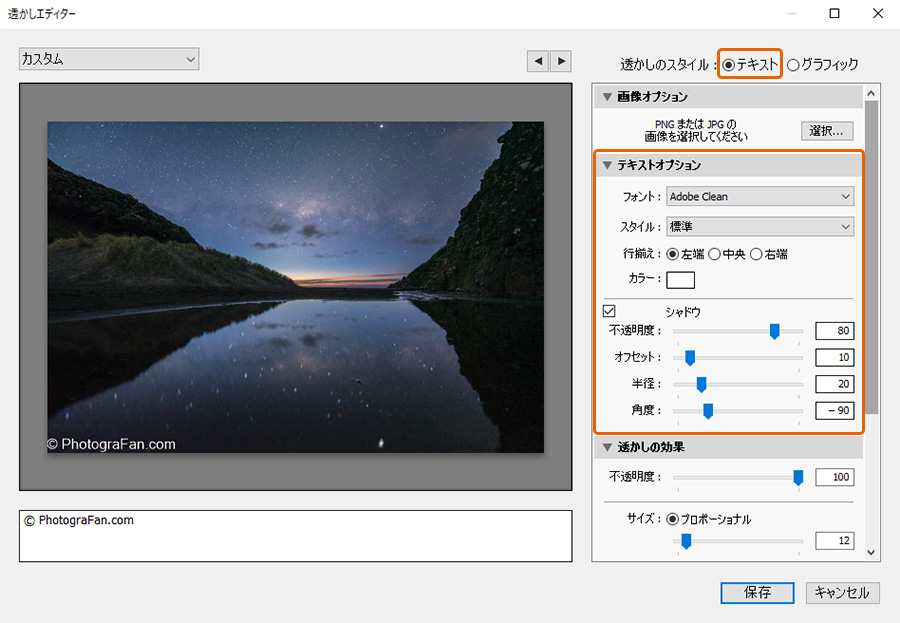Click the 半径 field showing 20
Image resolution: width=900 pixels, height=623 pixels.
coord(835,384)
